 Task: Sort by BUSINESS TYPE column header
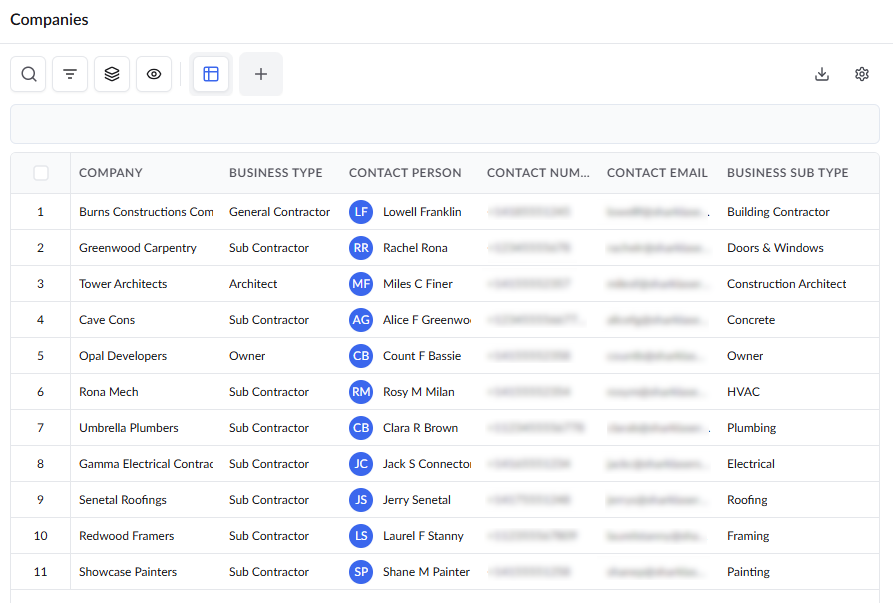276,173
